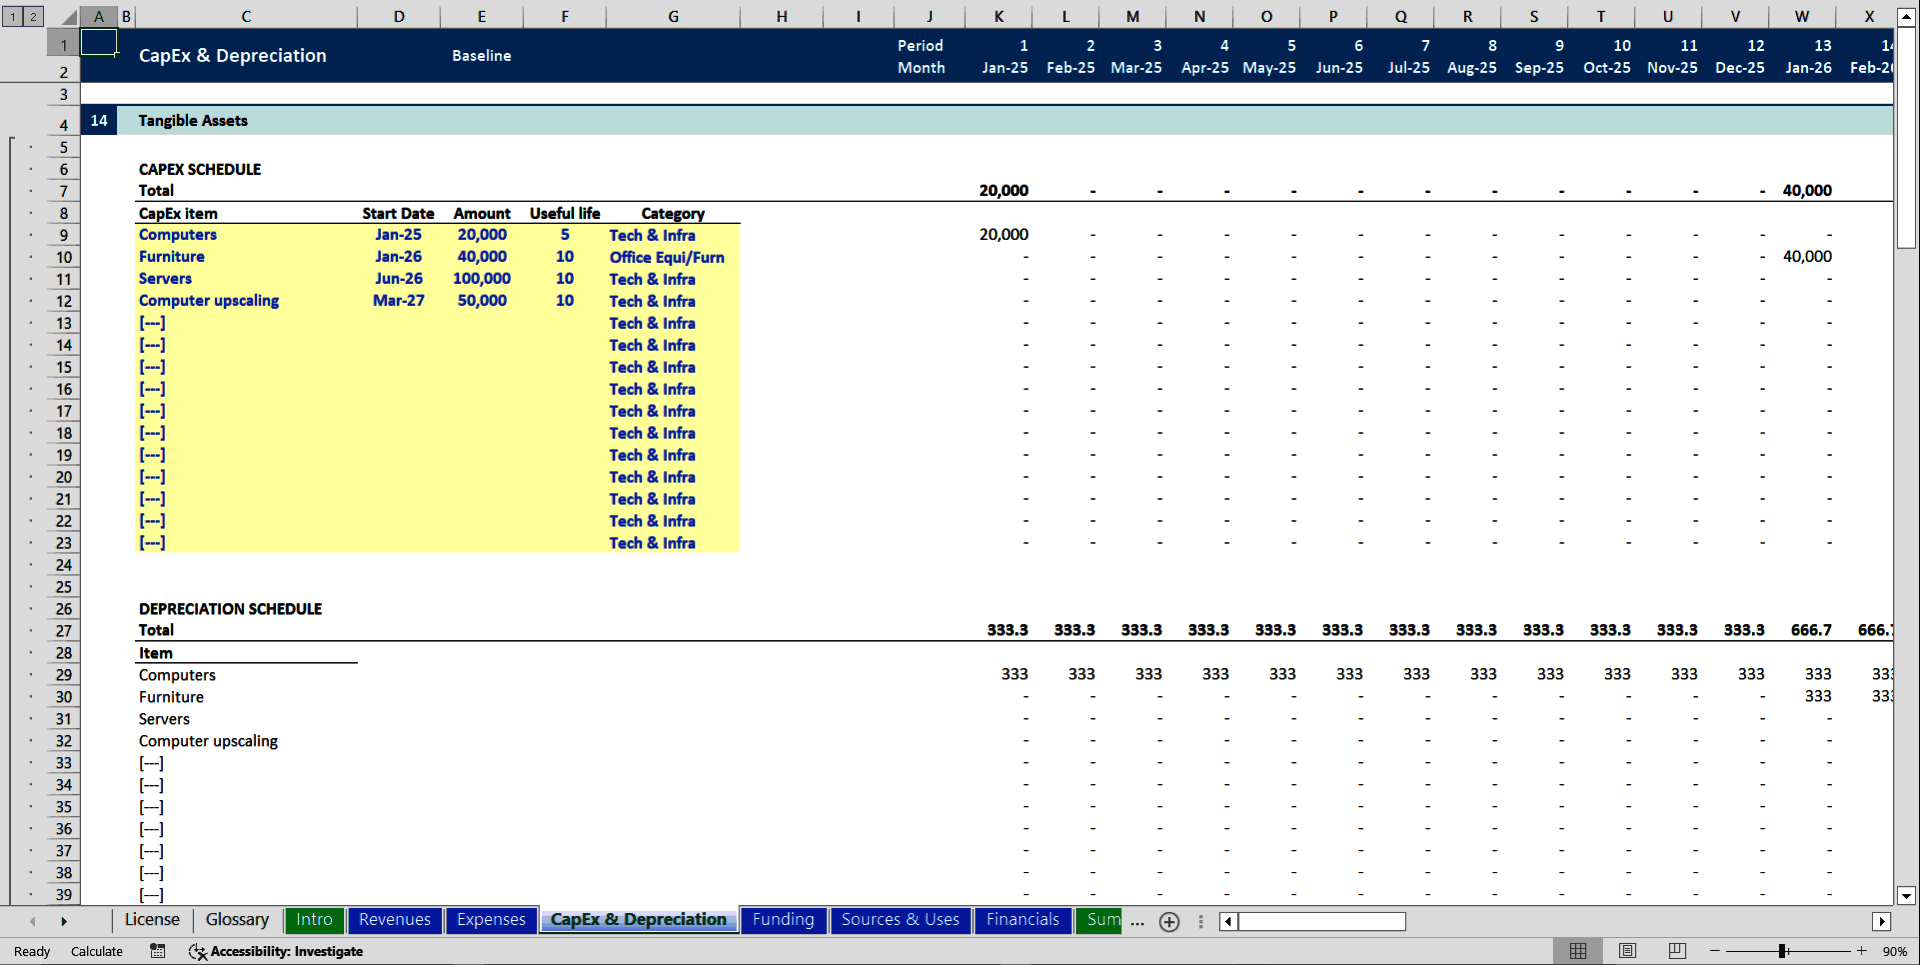Click Calculate in the status bar
1920x965 pixels.
[96, 951]
